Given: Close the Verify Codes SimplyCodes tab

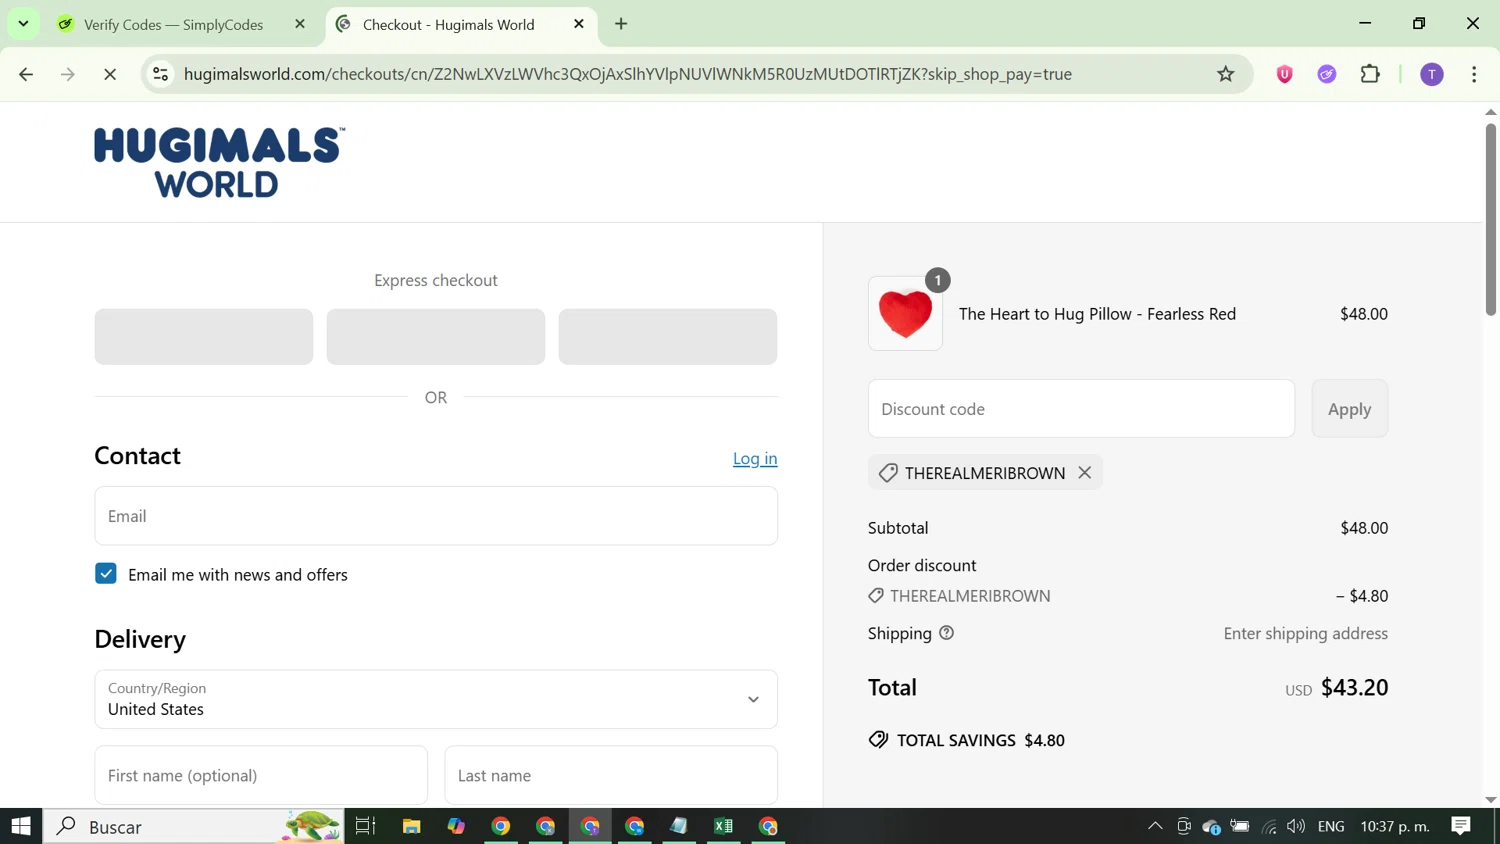Looking at the screenshot, I should pyautogui.click(x=300, y=24).
